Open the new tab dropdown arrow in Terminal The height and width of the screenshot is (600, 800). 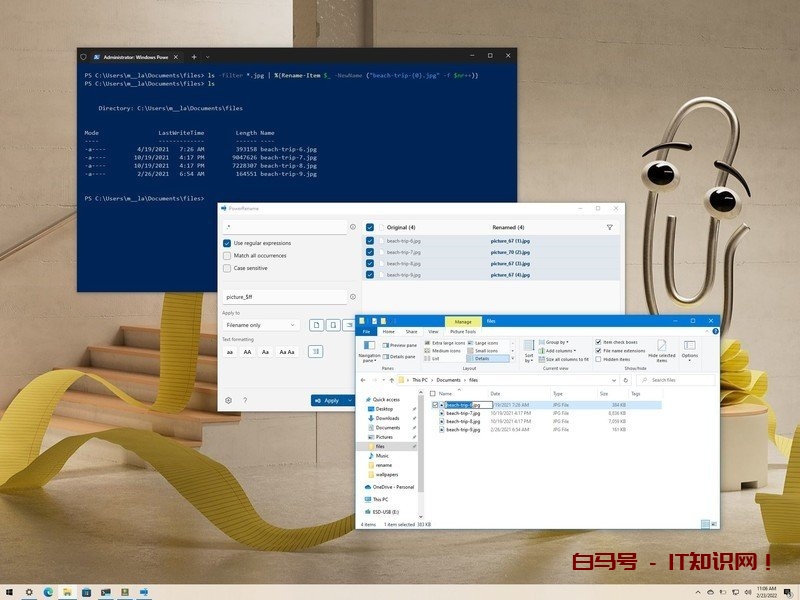click(x=208, y=56)
